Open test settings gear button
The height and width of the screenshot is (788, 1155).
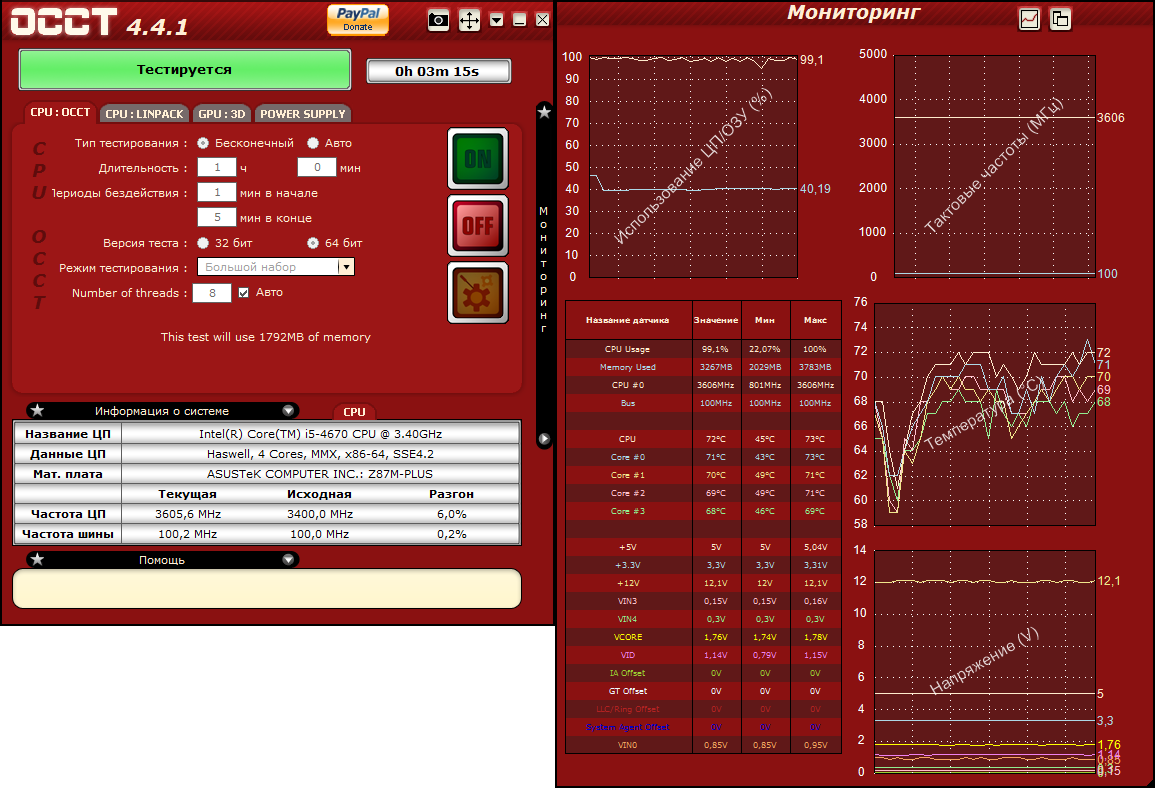pyautogui.click(x=478, y=292)
